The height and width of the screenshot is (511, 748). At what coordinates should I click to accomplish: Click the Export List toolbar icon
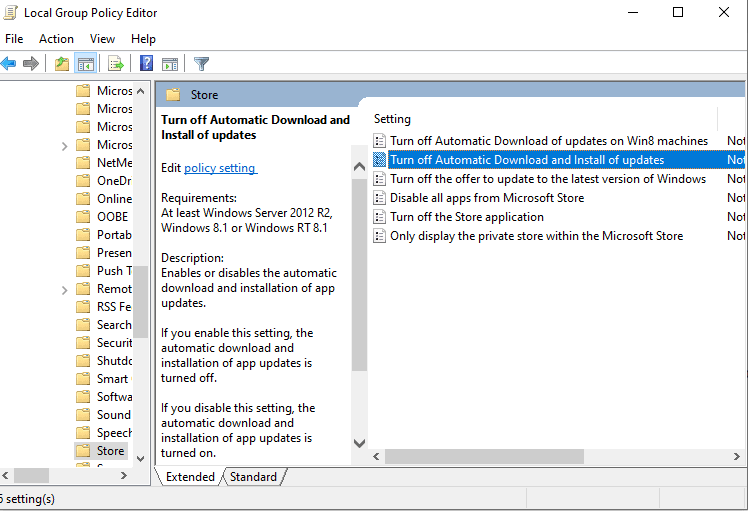click(115, 63)
